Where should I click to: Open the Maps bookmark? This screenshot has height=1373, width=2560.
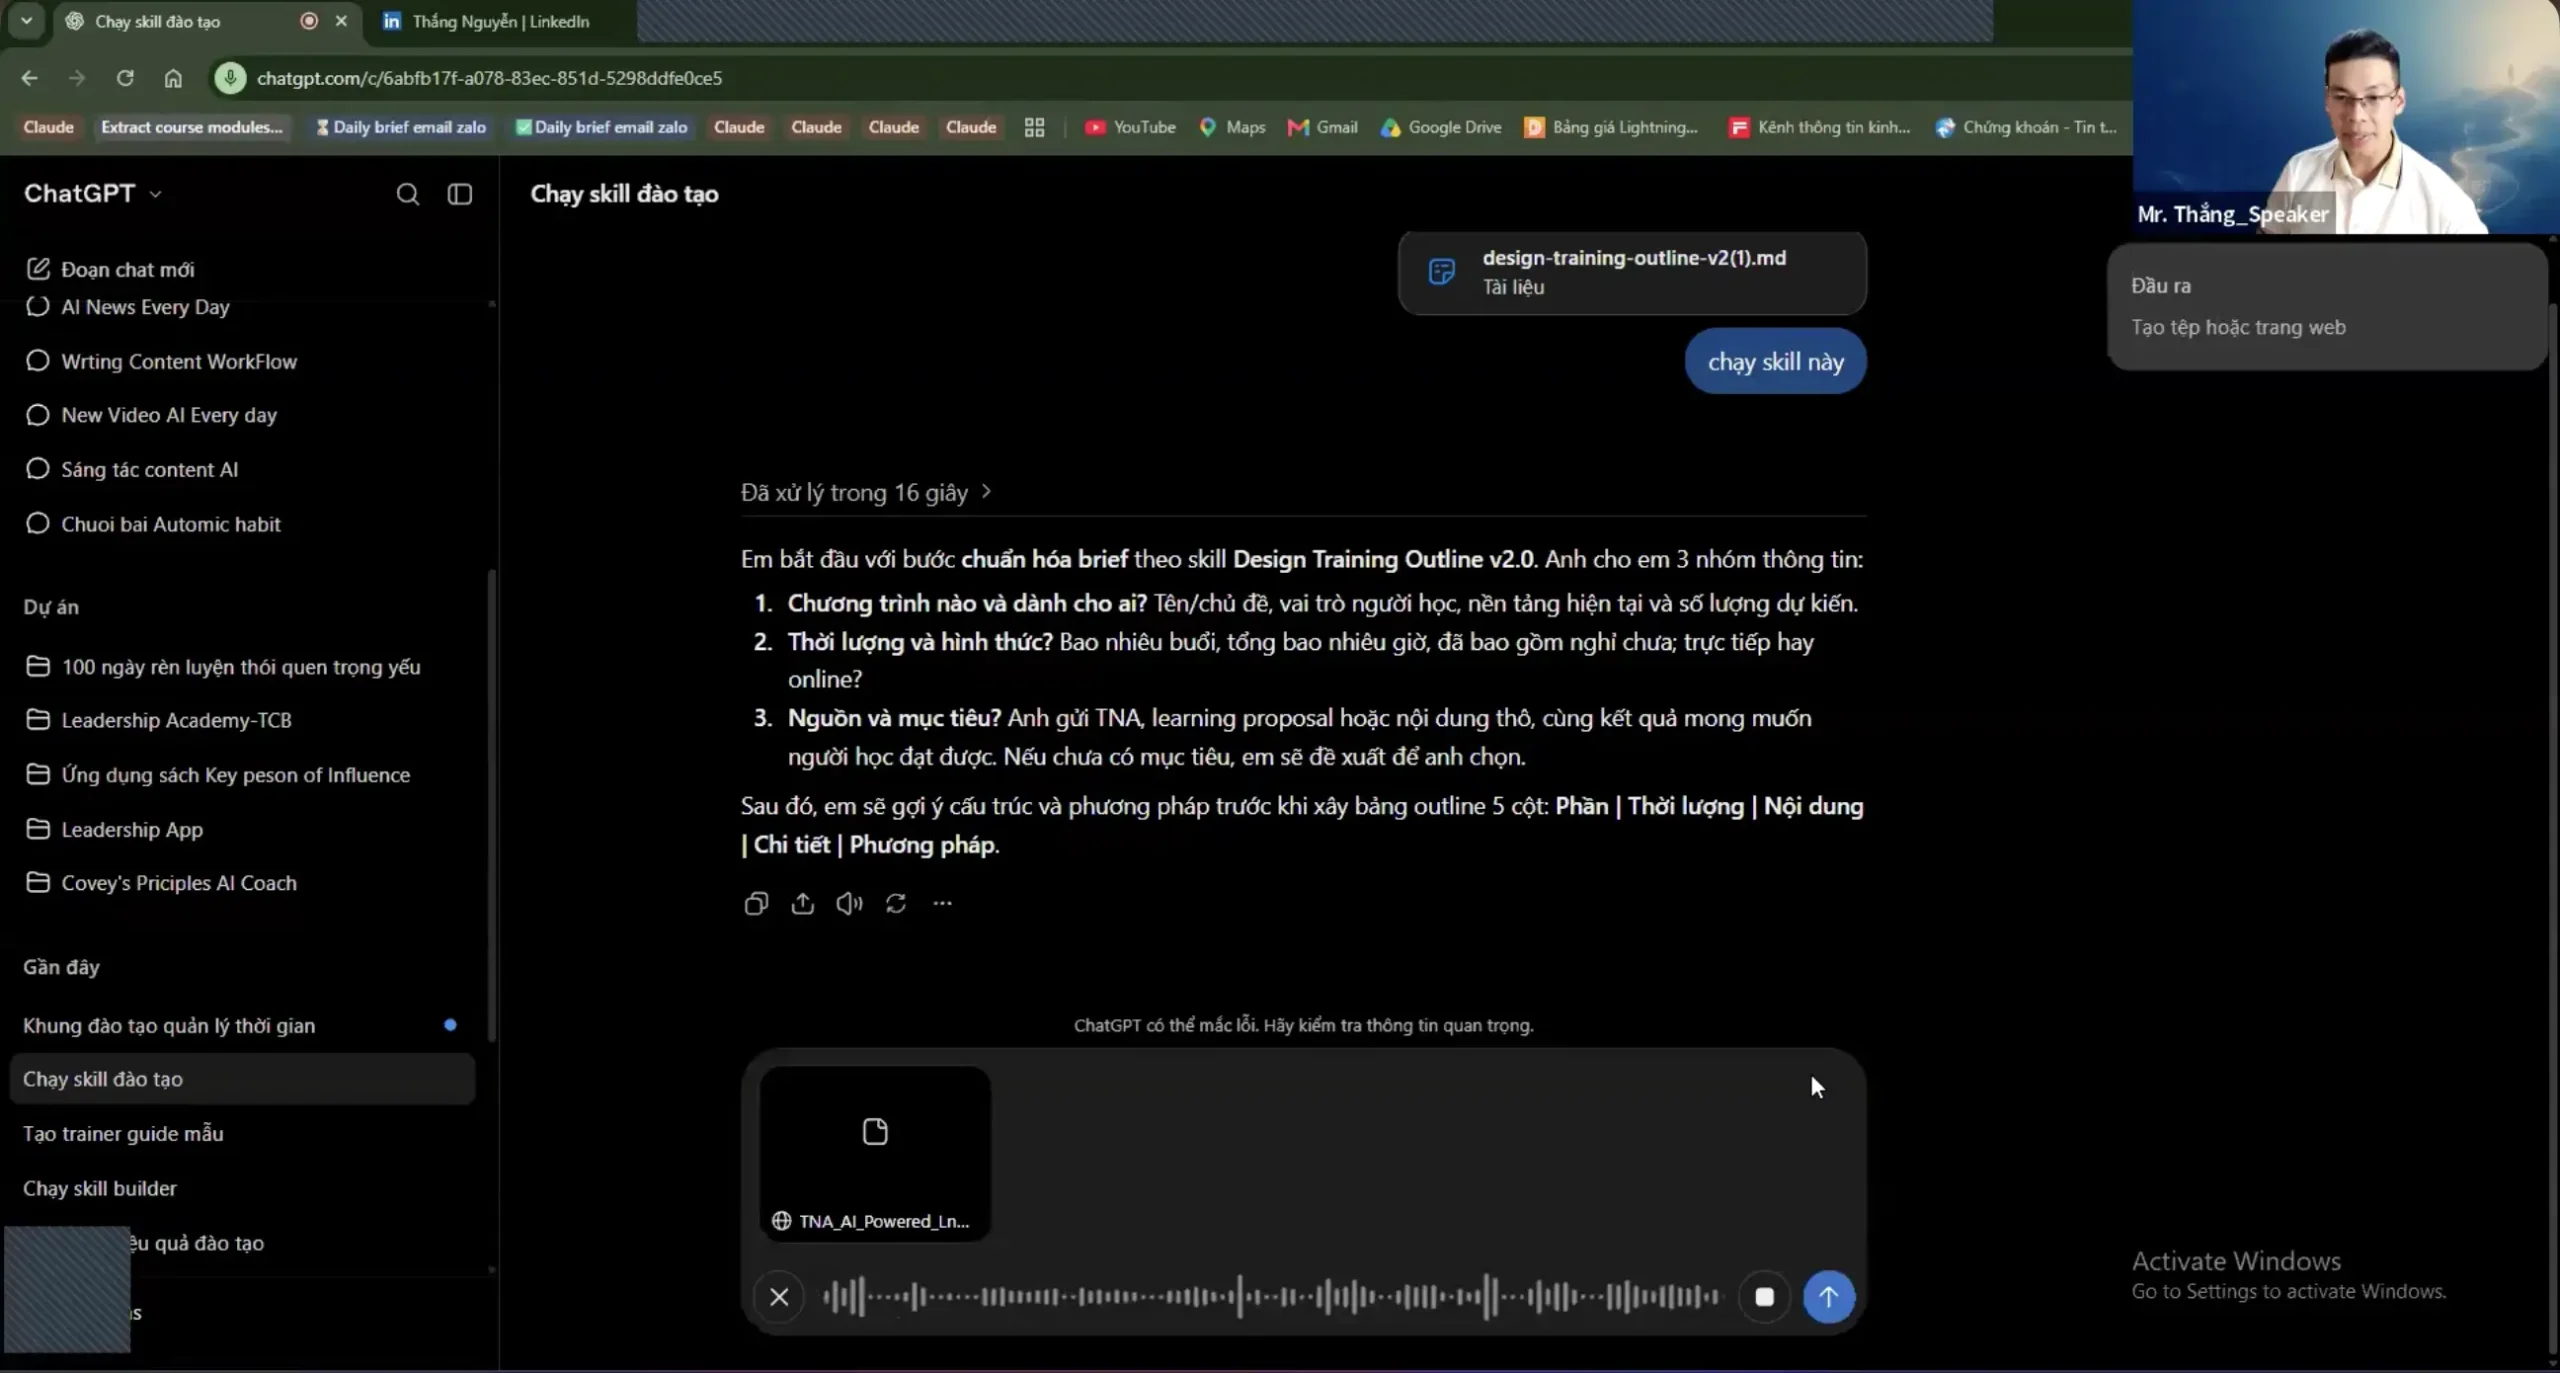coord(1232,127)
